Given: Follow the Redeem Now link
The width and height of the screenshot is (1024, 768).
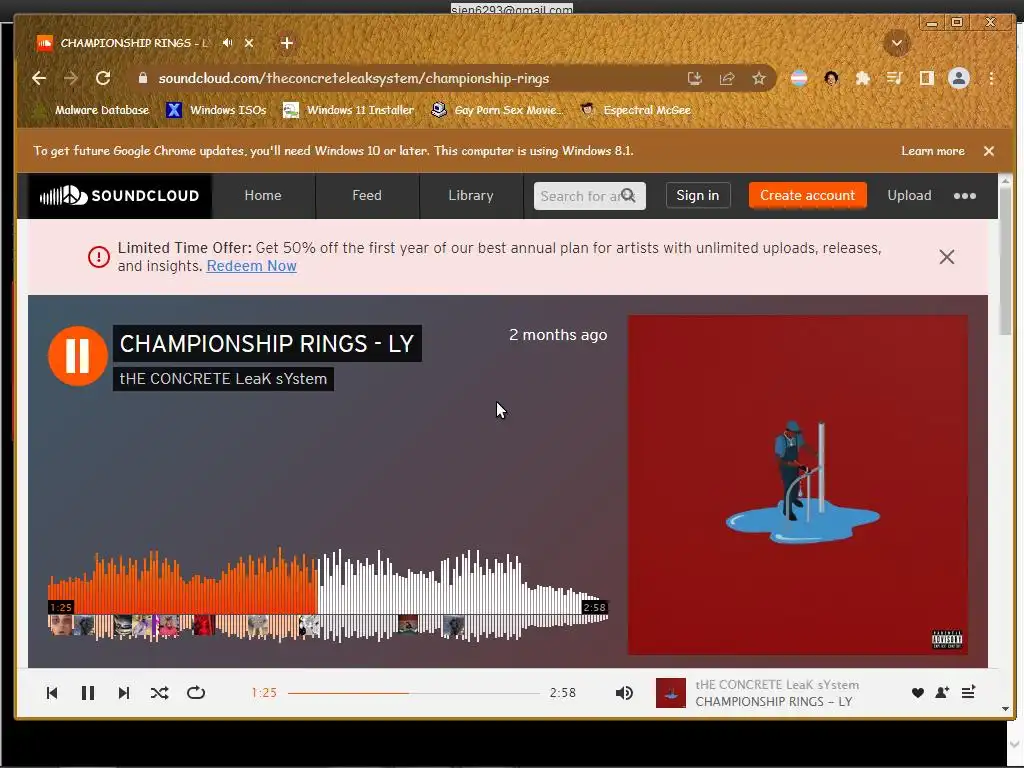Looking at the screenshot, I should (x=251, y=266).
